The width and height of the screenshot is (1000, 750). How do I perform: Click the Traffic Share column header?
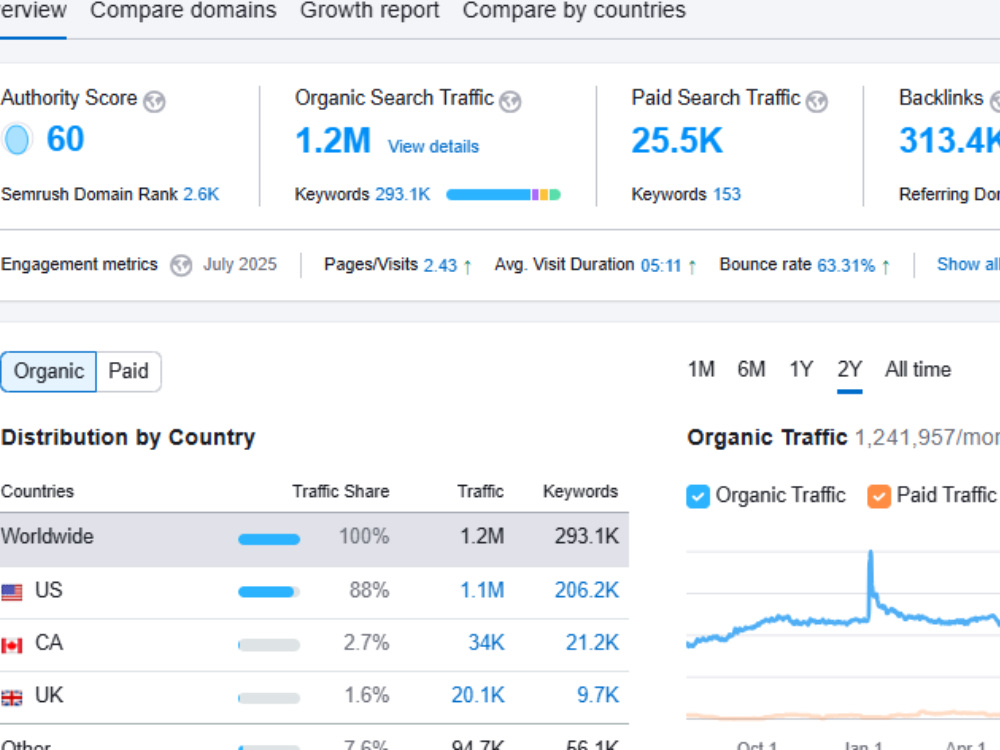coord(341,491)
